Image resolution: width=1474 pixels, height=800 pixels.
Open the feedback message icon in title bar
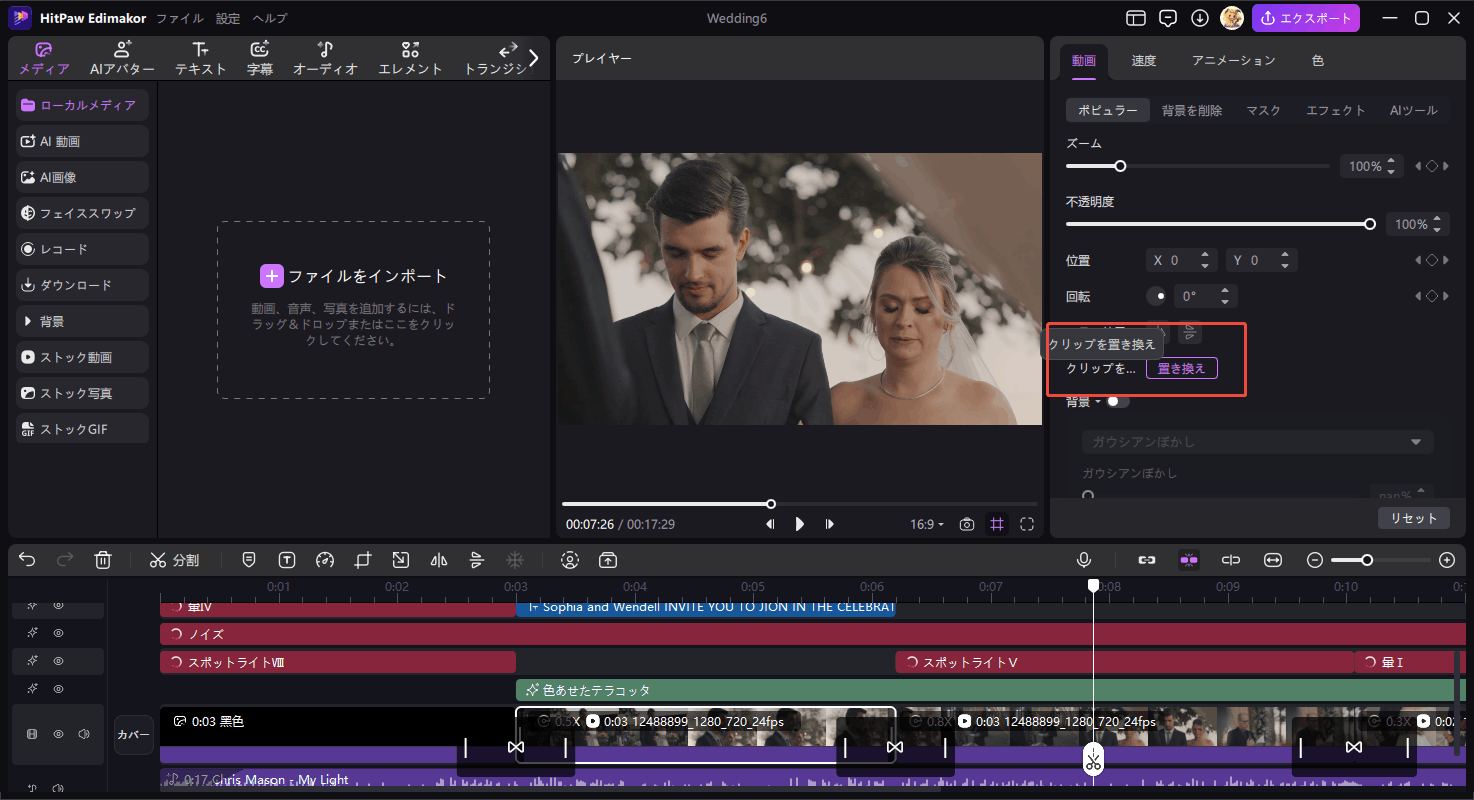(x=1168, y=18)
